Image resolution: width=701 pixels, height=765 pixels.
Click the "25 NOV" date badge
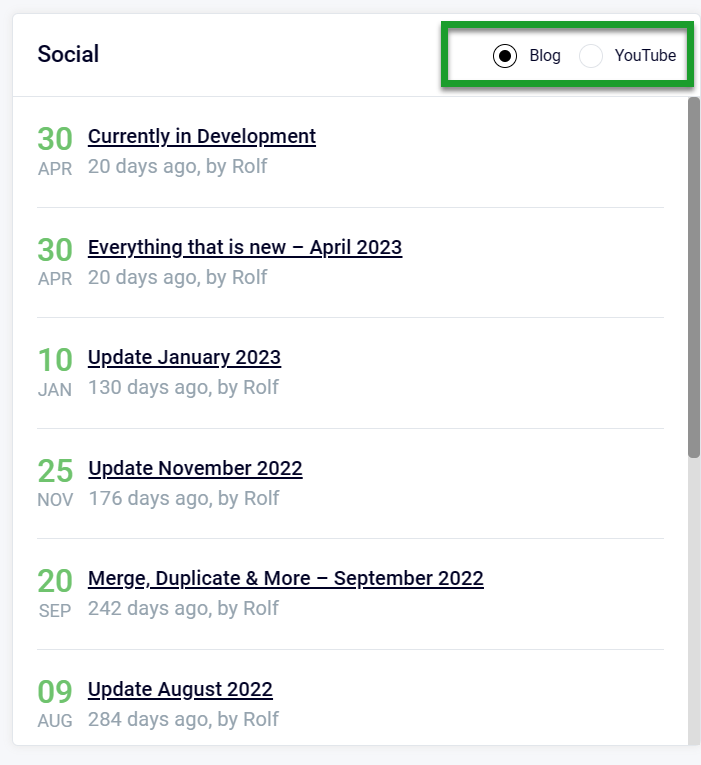pyautogui.click(x=55, y=483)
